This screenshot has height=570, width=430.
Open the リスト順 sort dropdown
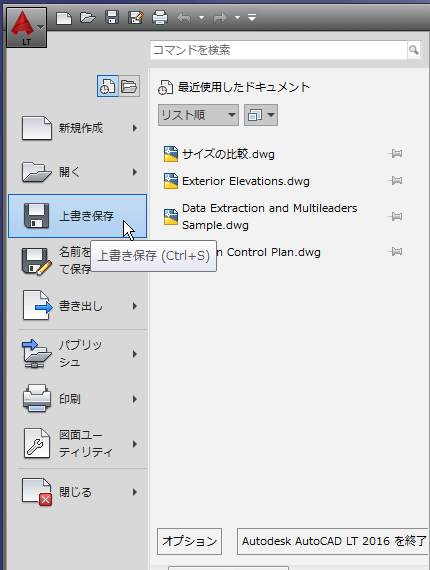click(198, 115)
